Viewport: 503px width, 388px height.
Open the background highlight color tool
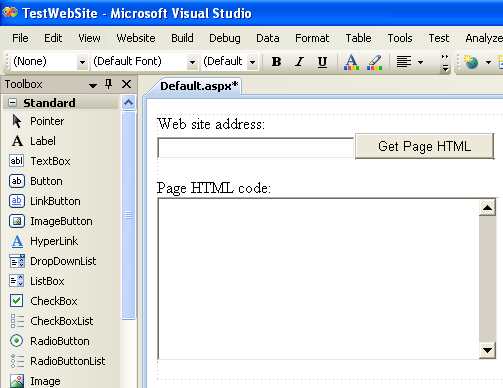pos(374,62)
